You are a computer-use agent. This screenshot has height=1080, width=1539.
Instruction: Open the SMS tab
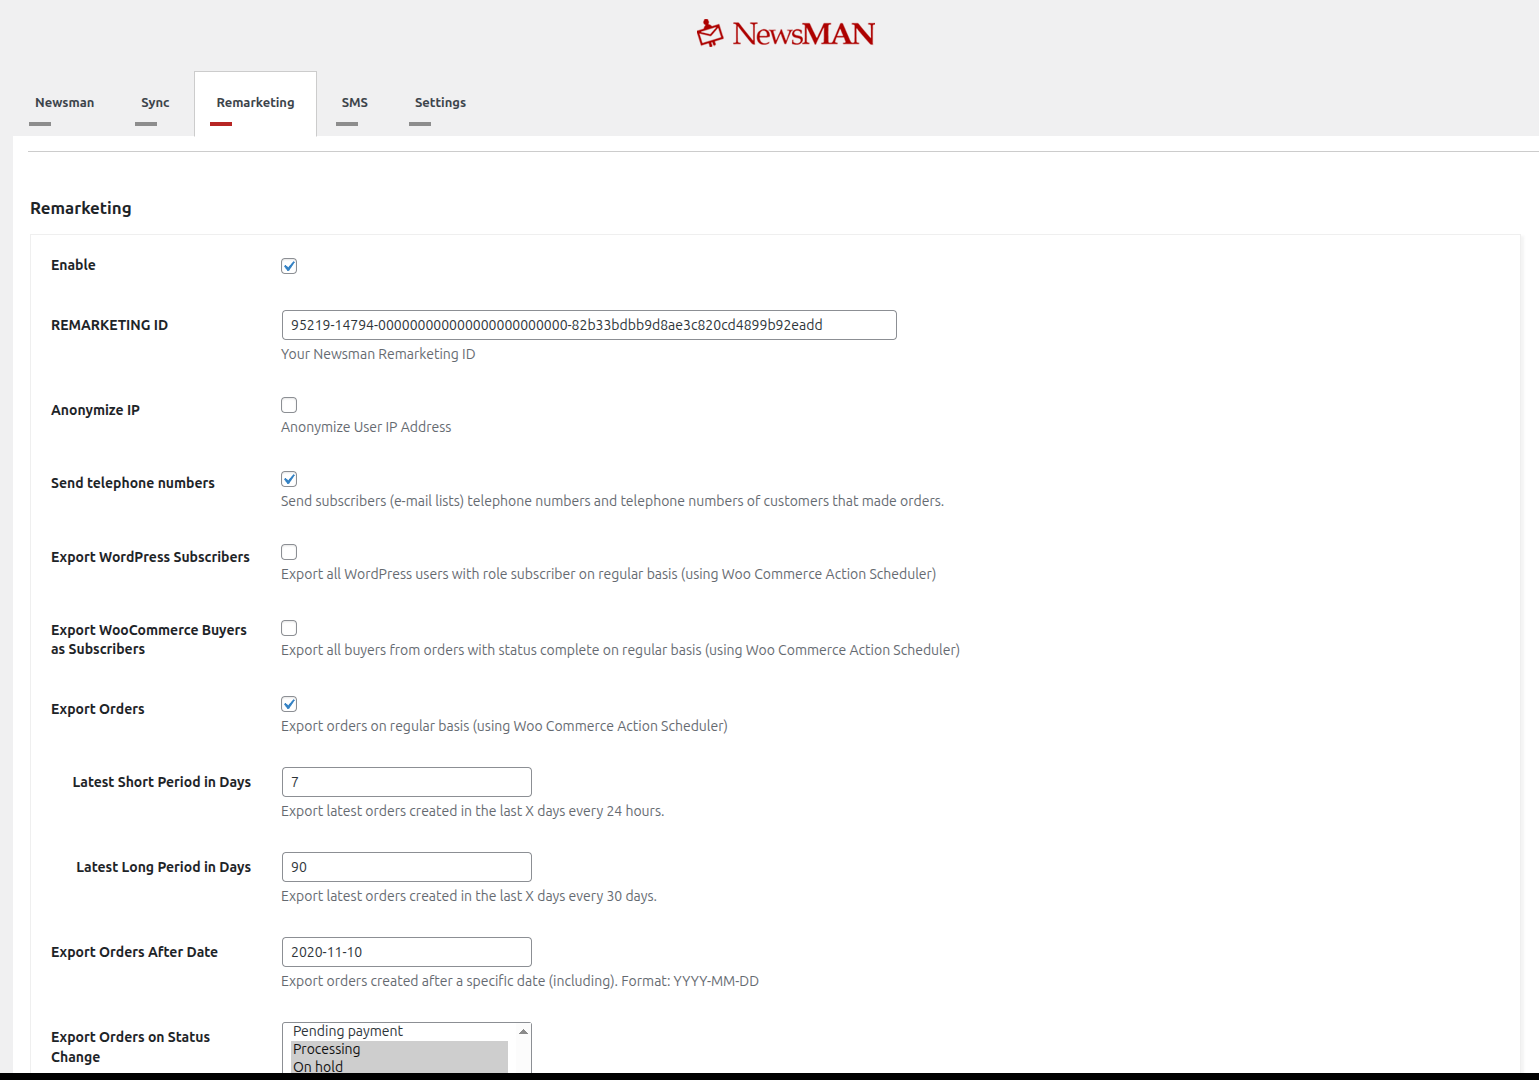pos(354,103)
